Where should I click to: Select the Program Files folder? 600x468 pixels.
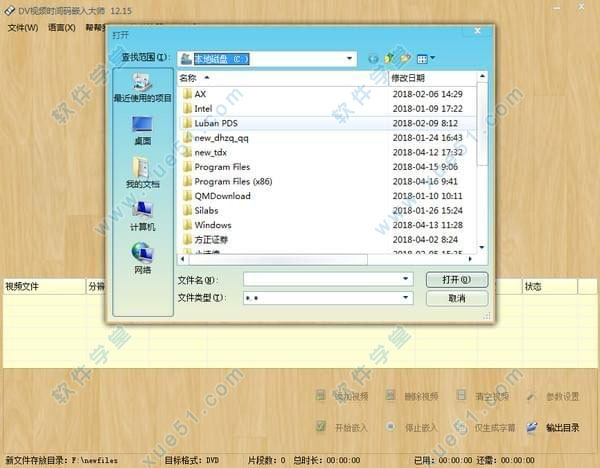(x=216, y=167)
